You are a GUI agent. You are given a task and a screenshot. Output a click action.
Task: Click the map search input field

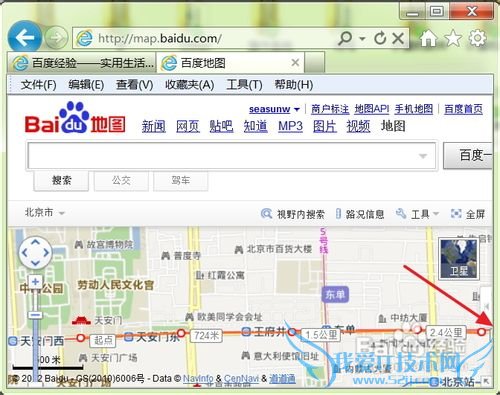pyautogui.click(x=232, y=156)
